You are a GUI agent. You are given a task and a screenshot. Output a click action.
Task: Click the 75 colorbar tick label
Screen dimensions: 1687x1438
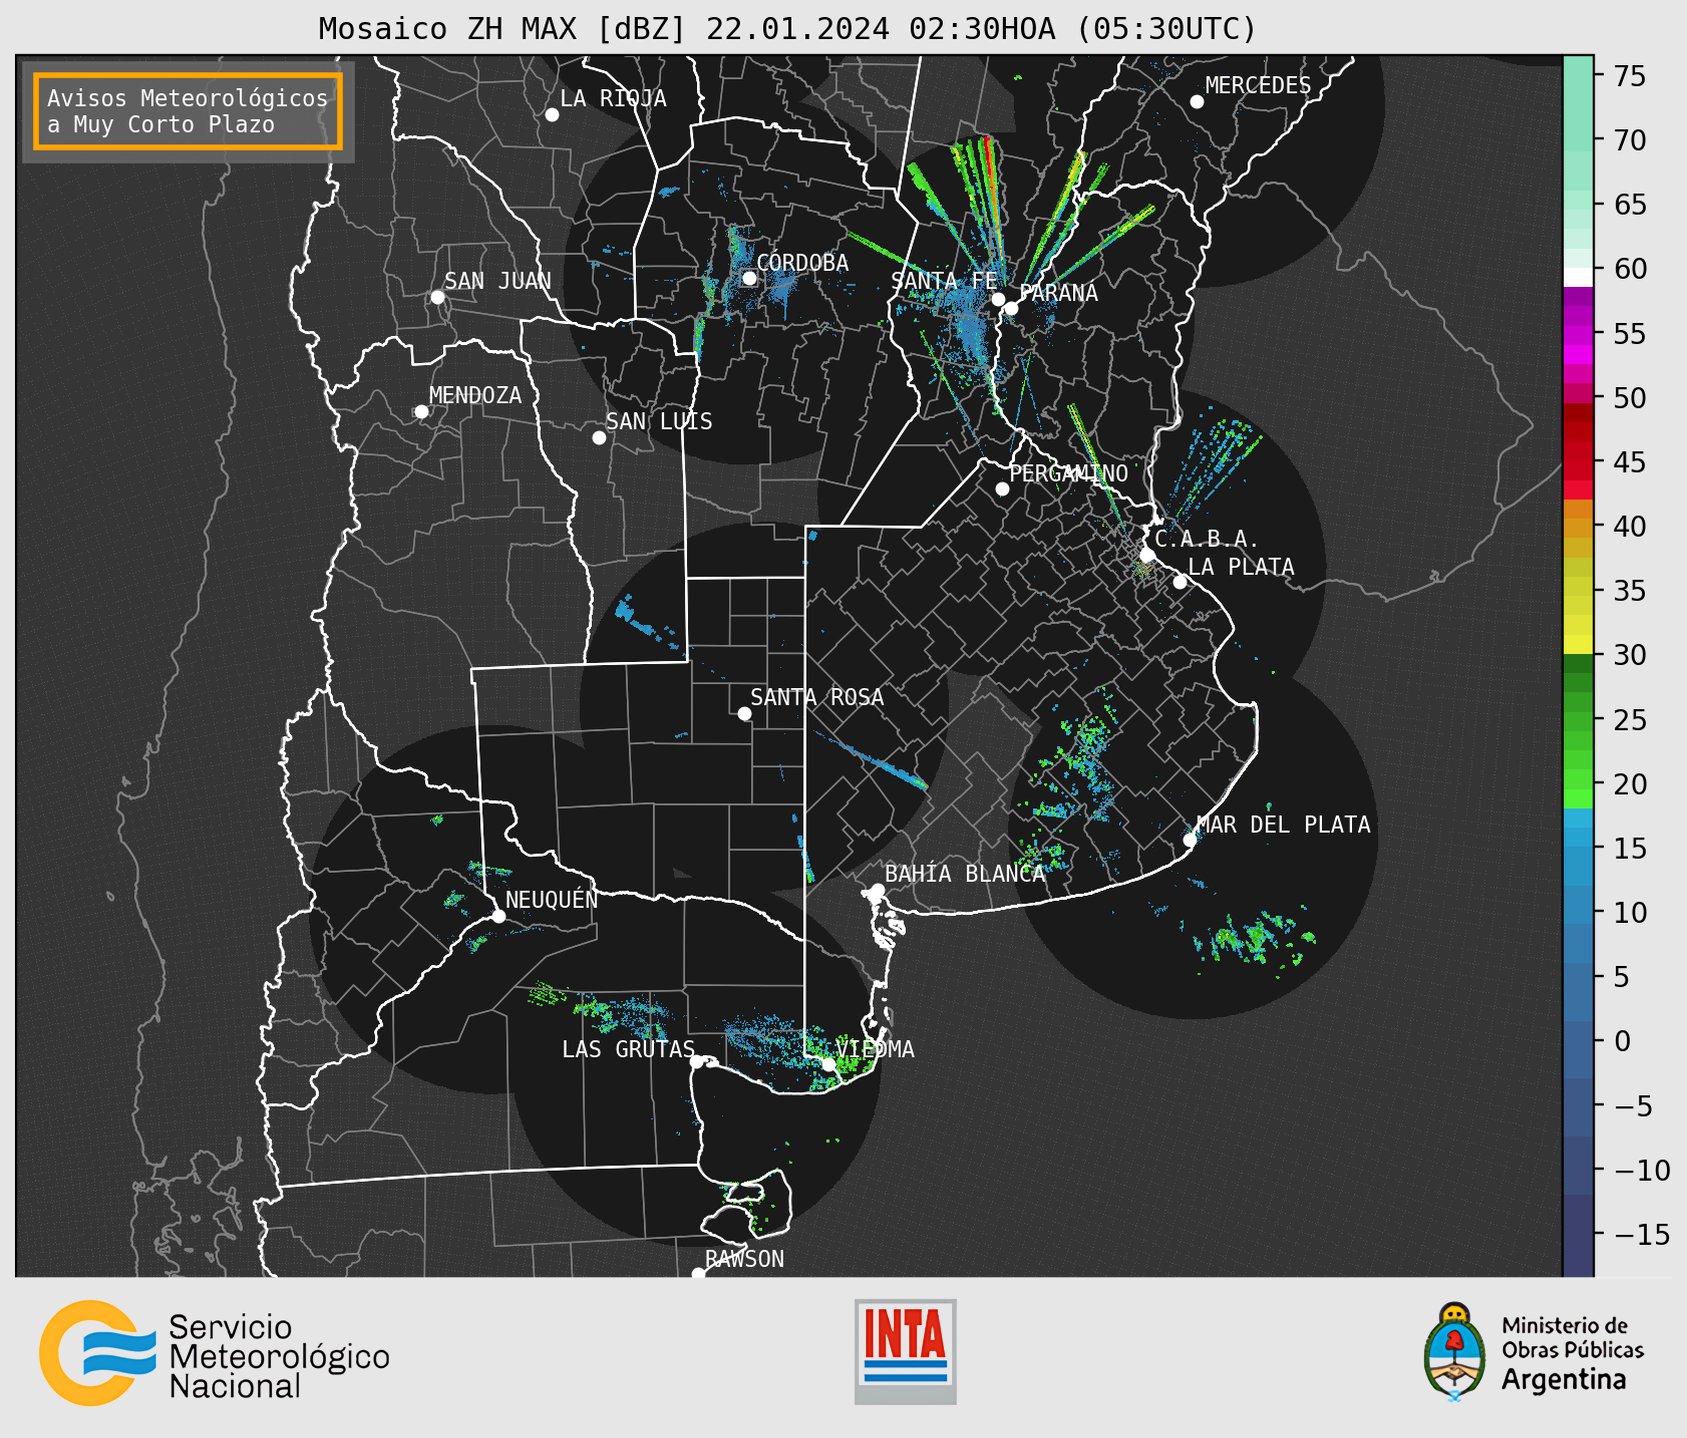point(1629,76)
